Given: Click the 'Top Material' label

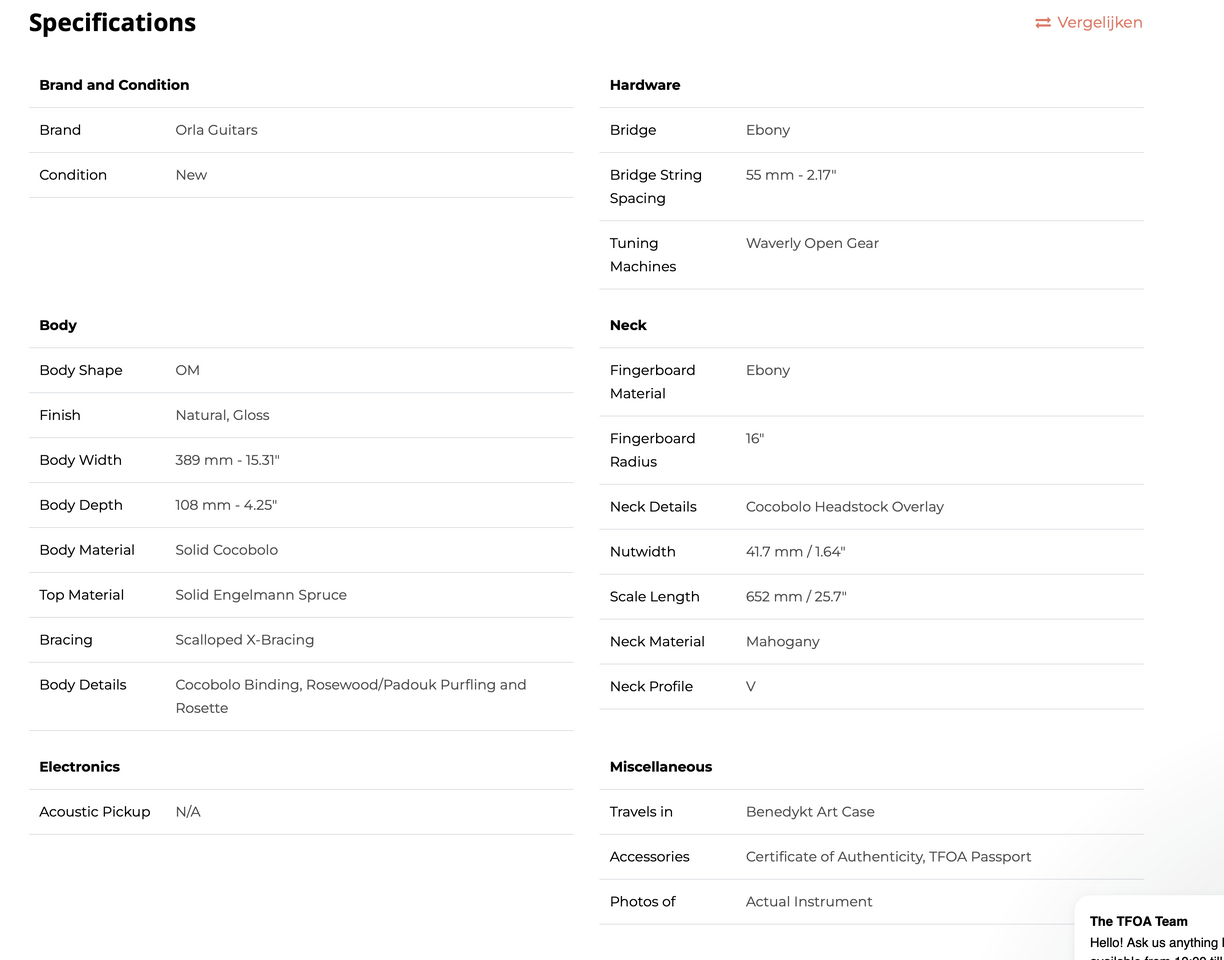Looking at the screenshot, I should (81, 595).
